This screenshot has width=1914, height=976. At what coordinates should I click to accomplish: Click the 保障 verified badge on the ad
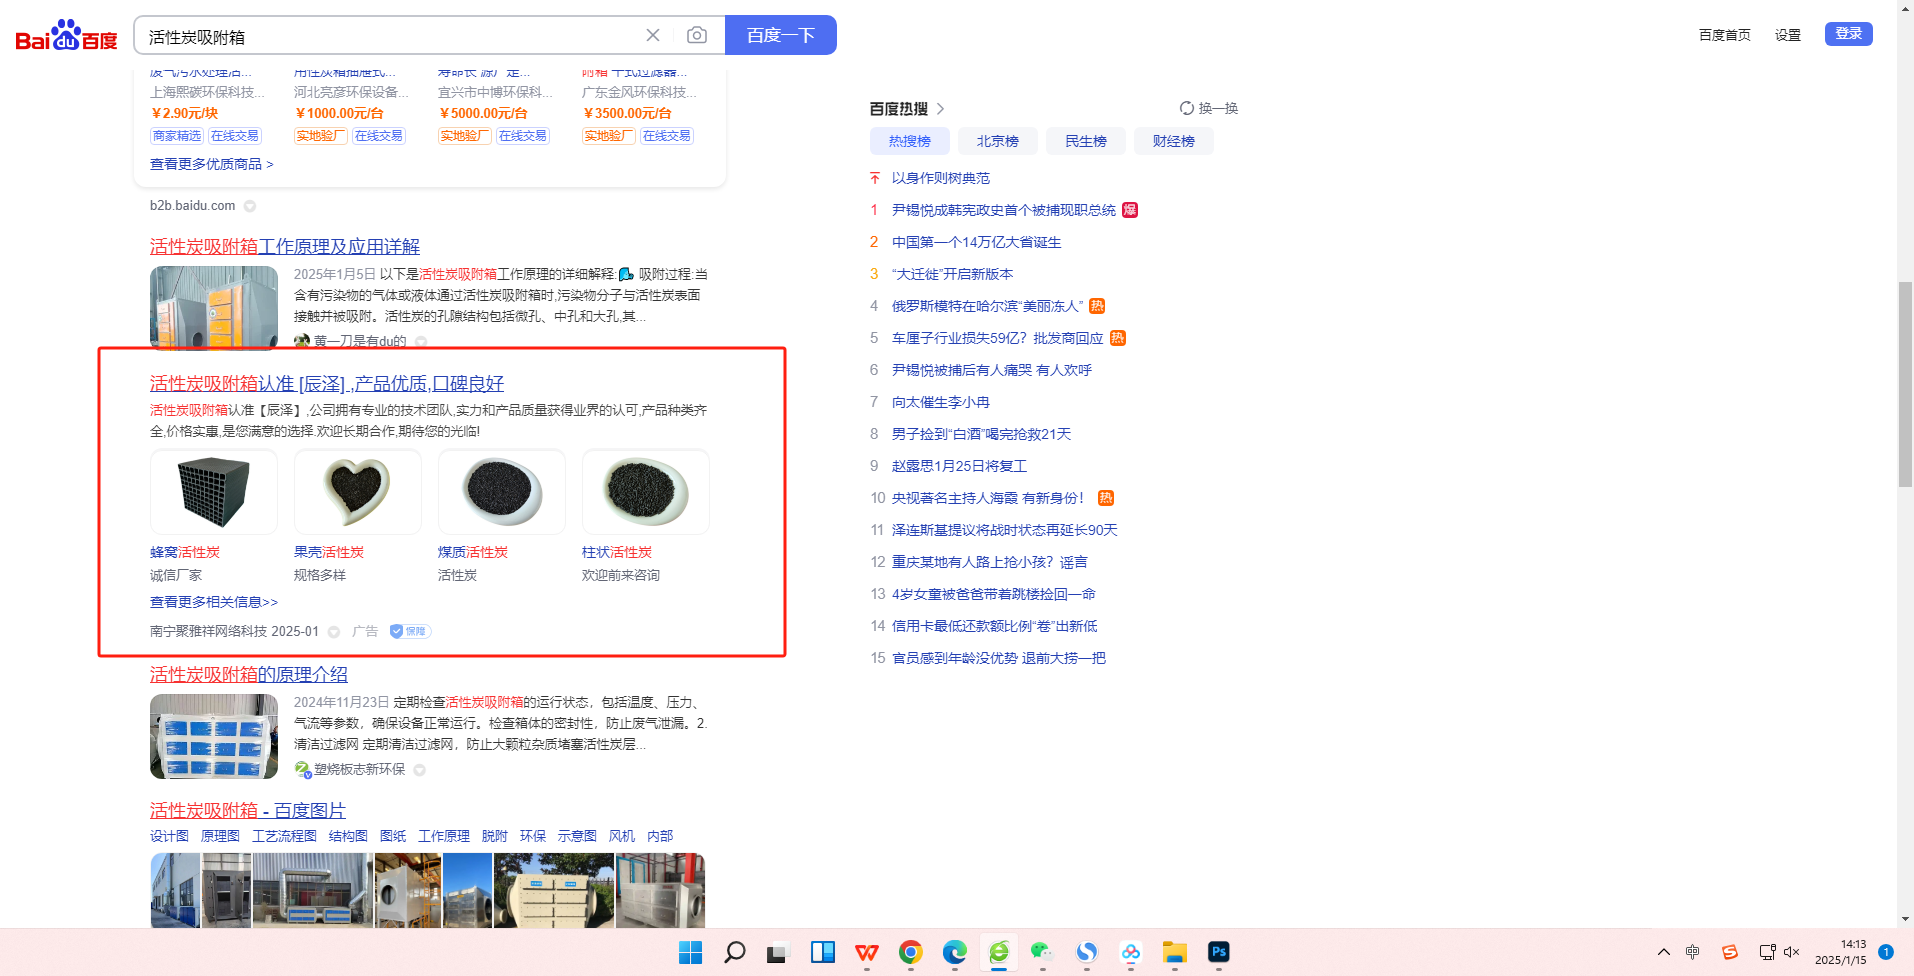click(x=410, y=631)
